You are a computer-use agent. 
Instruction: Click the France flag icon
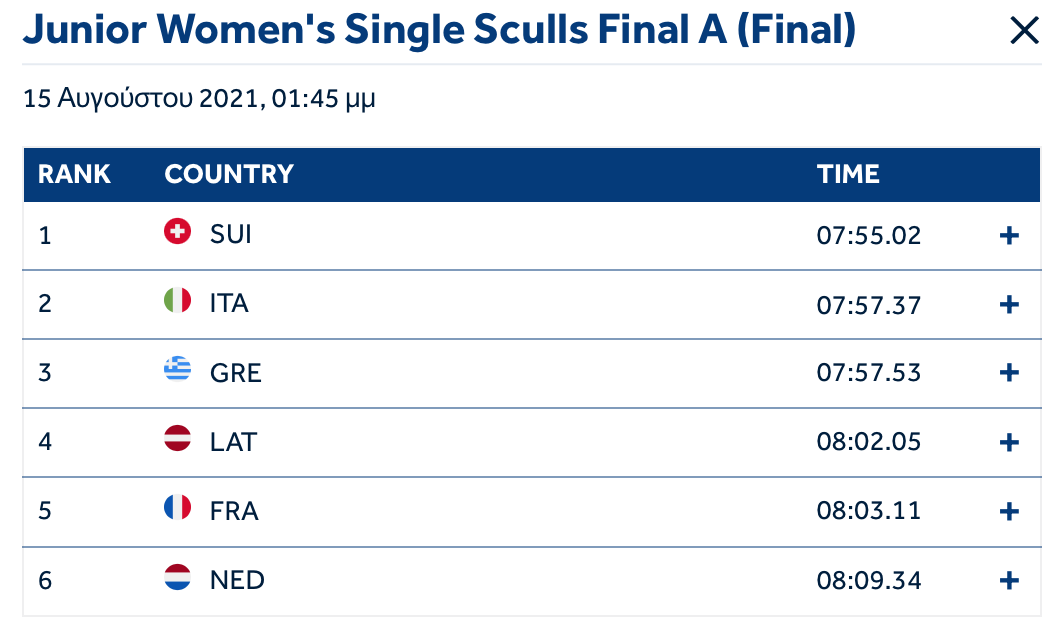[177, 508]
